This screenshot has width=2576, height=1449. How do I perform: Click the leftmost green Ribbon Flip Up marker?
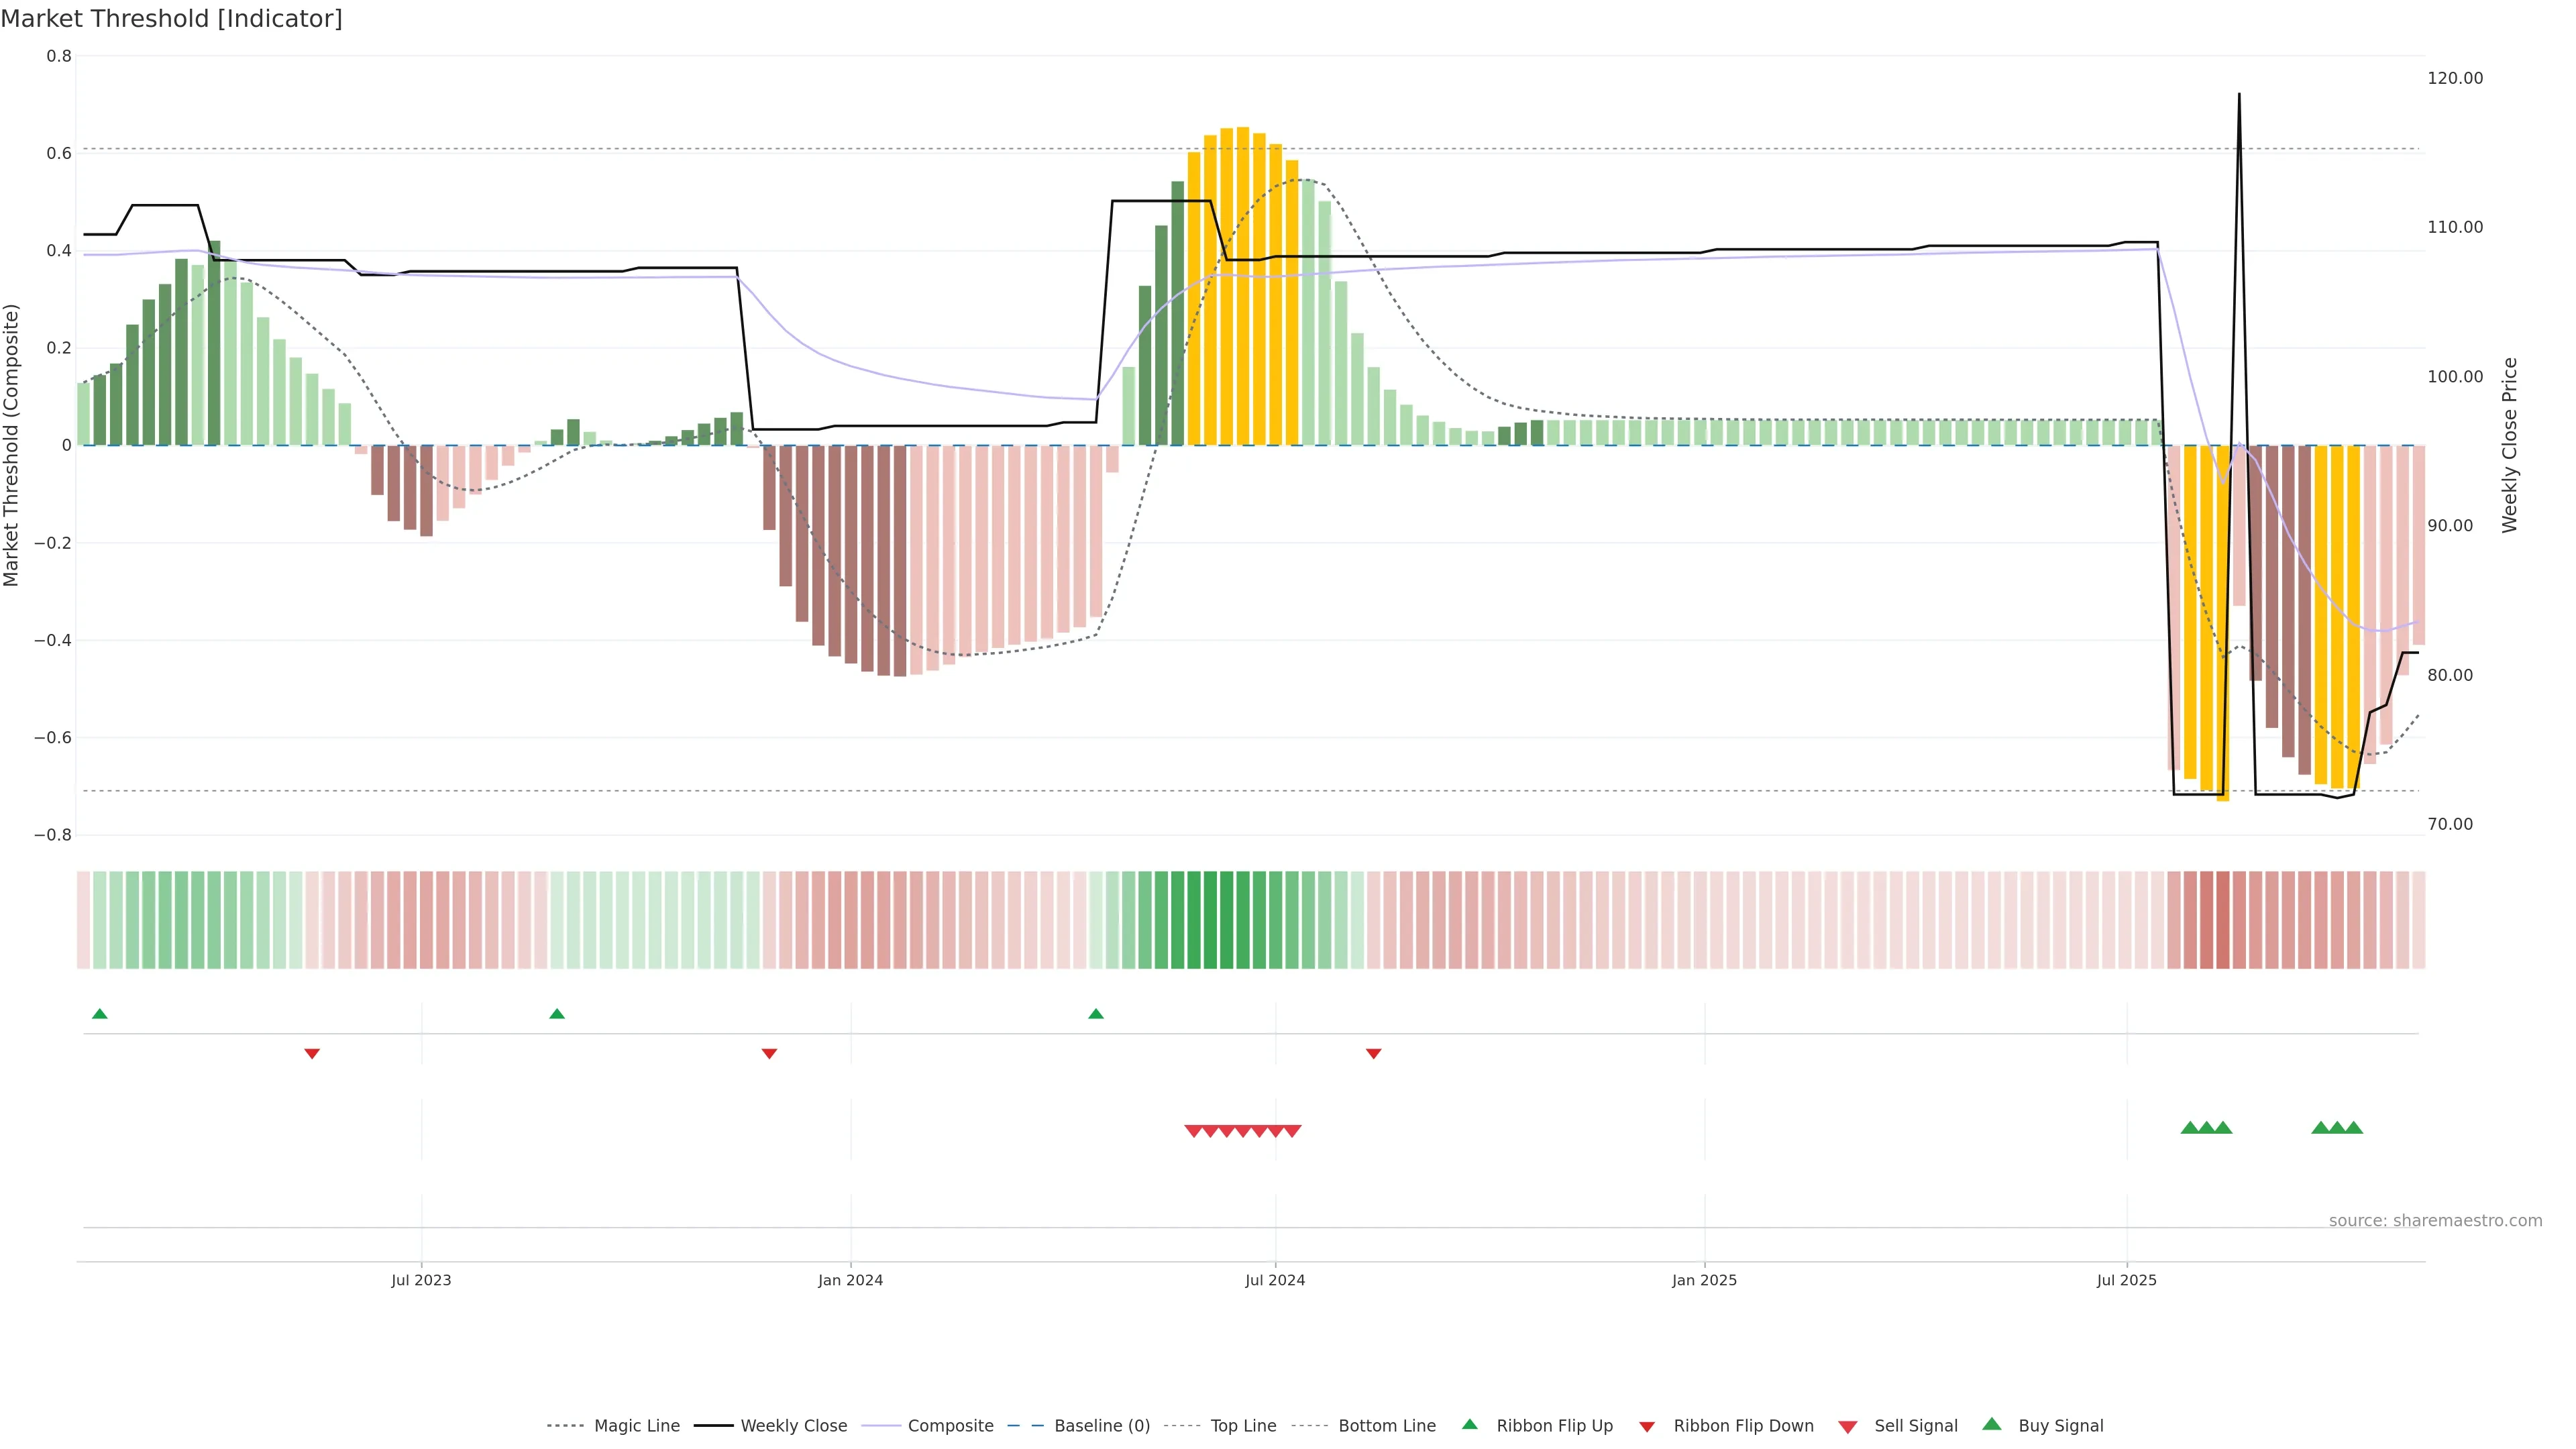[x=99, y=1014]
